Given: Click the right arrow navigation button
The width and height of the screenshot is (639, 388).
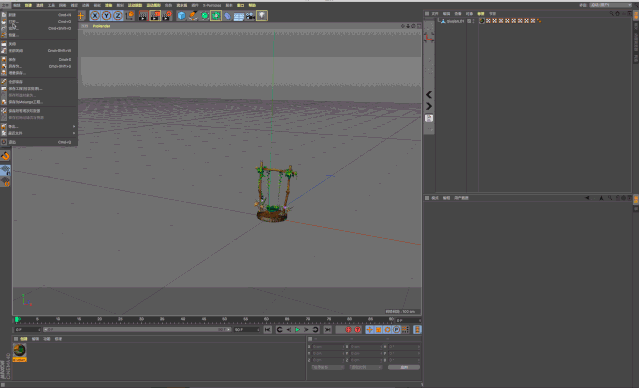Looking at the screenshot, I should tap(429, 106).
